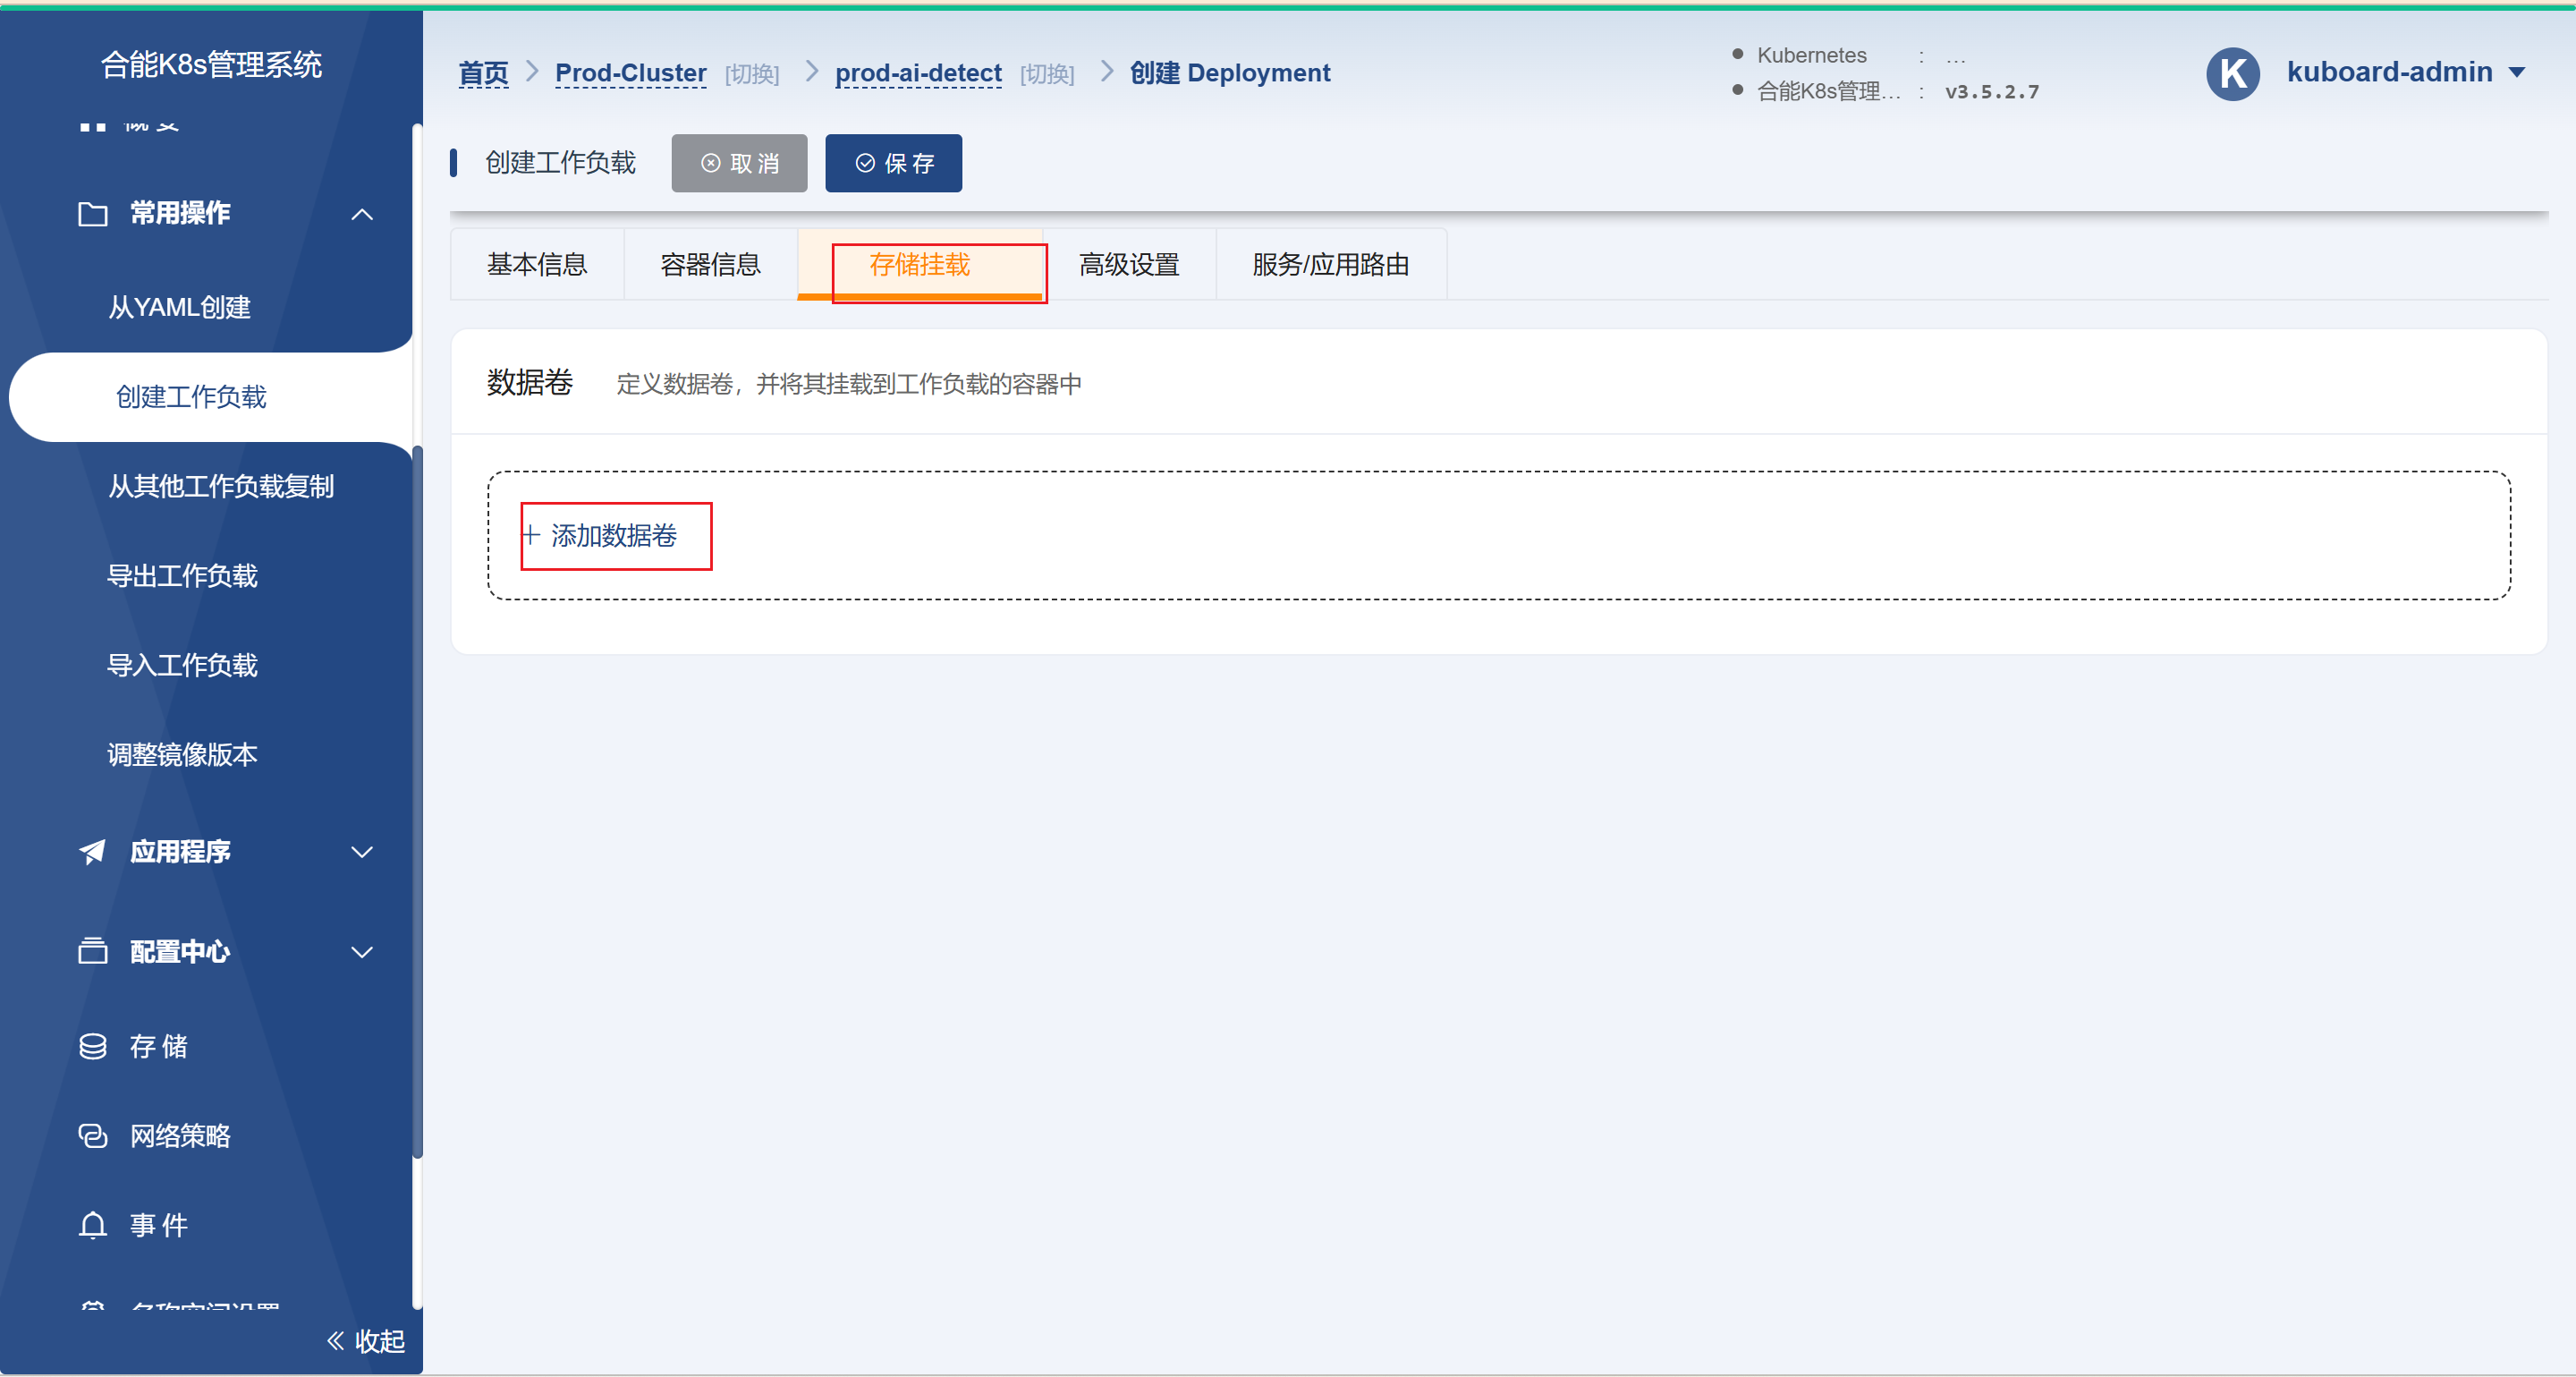
Task: Click the 收起 sidebar collapse label
Action: coord(380,1341)
